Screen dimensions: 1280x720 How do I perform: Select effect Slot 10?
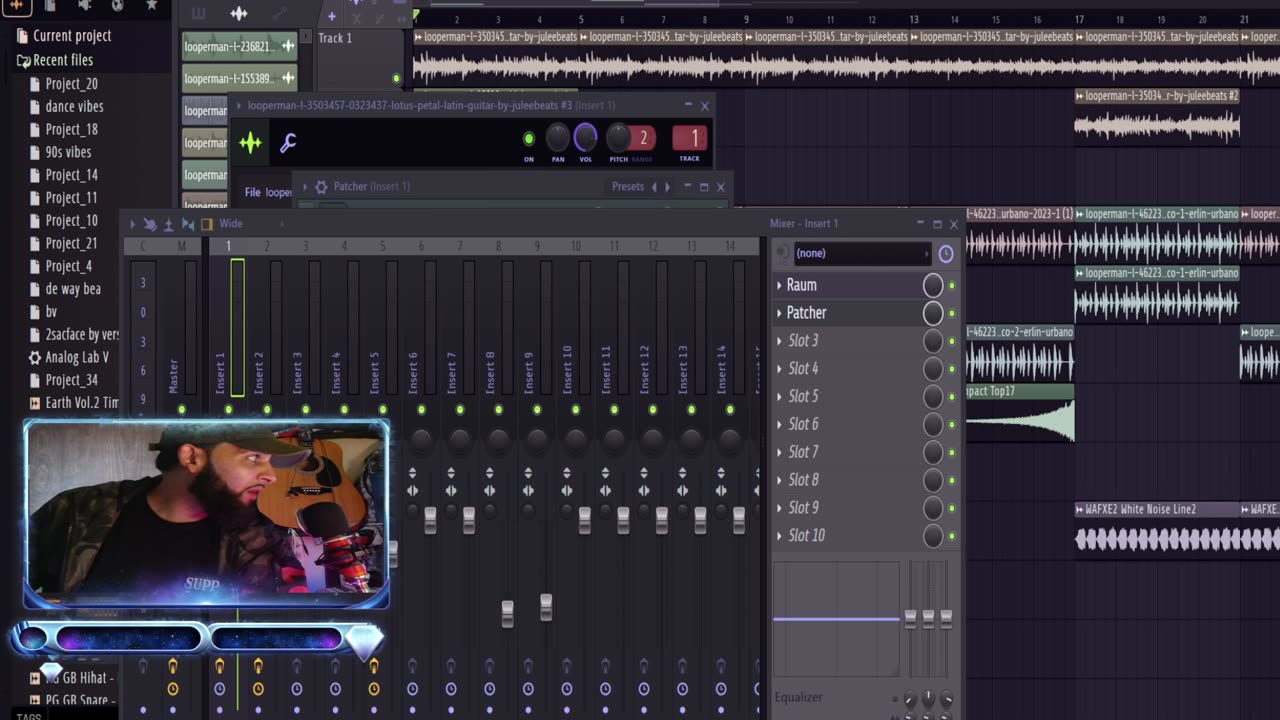[x=806, y=536]
